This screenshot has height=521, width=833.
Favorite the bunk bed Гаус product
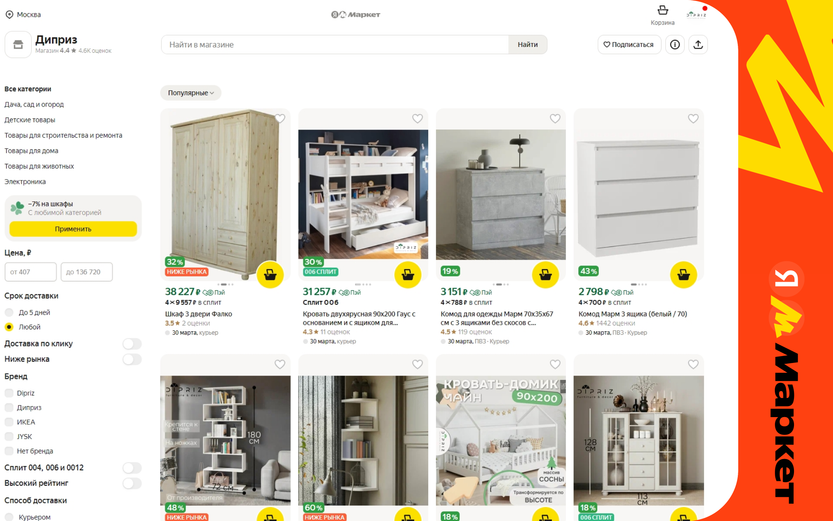coord(418,118)
